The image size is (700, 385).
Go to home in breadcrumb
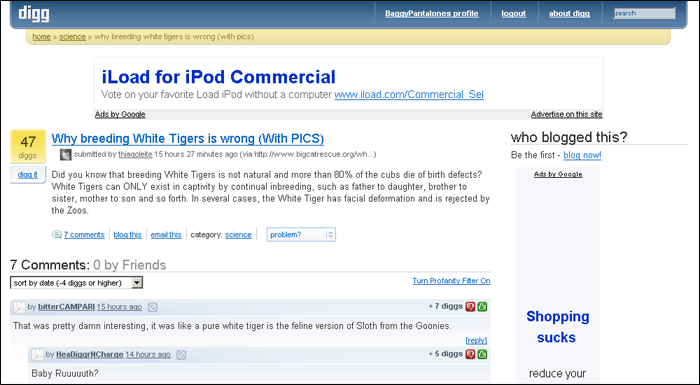42,37
